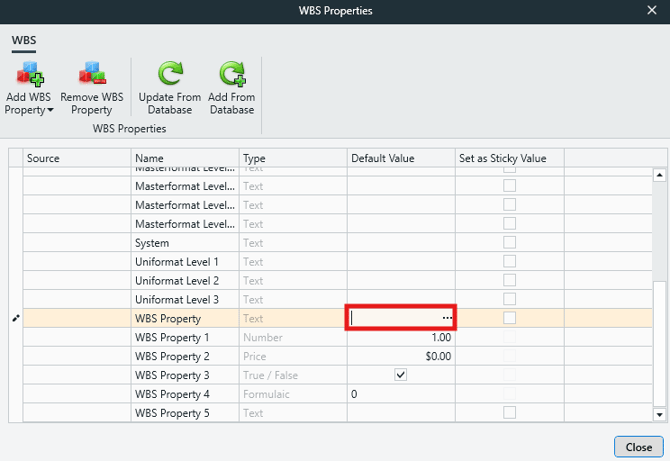Viewport: 670px width, 461px height.
Task: Click the Remove WBS Property icon
Action: click(x=92, y=74)
